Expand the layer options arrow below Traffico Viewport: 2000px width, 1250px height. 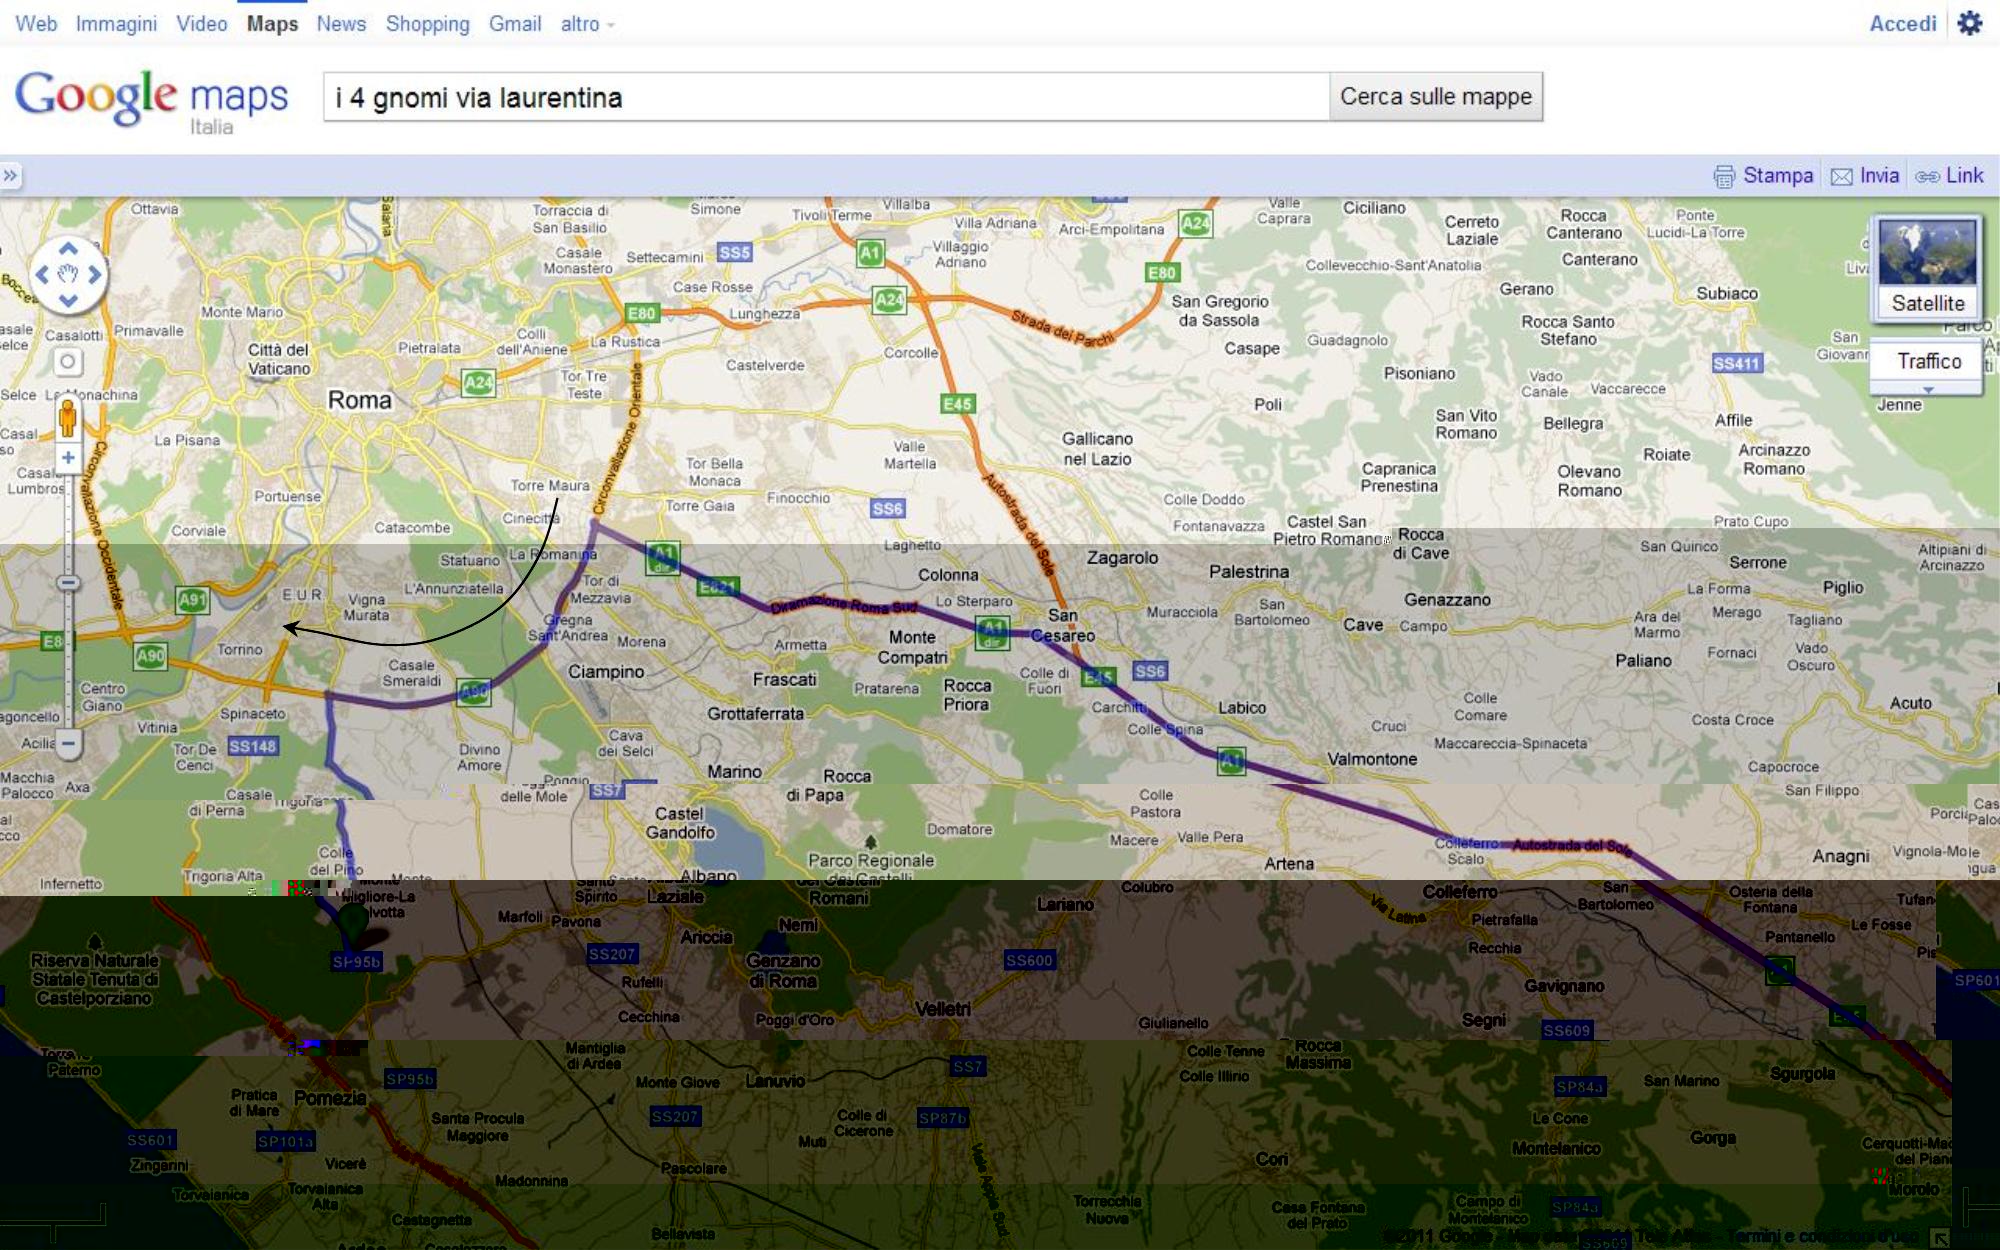coord(1928,389)
